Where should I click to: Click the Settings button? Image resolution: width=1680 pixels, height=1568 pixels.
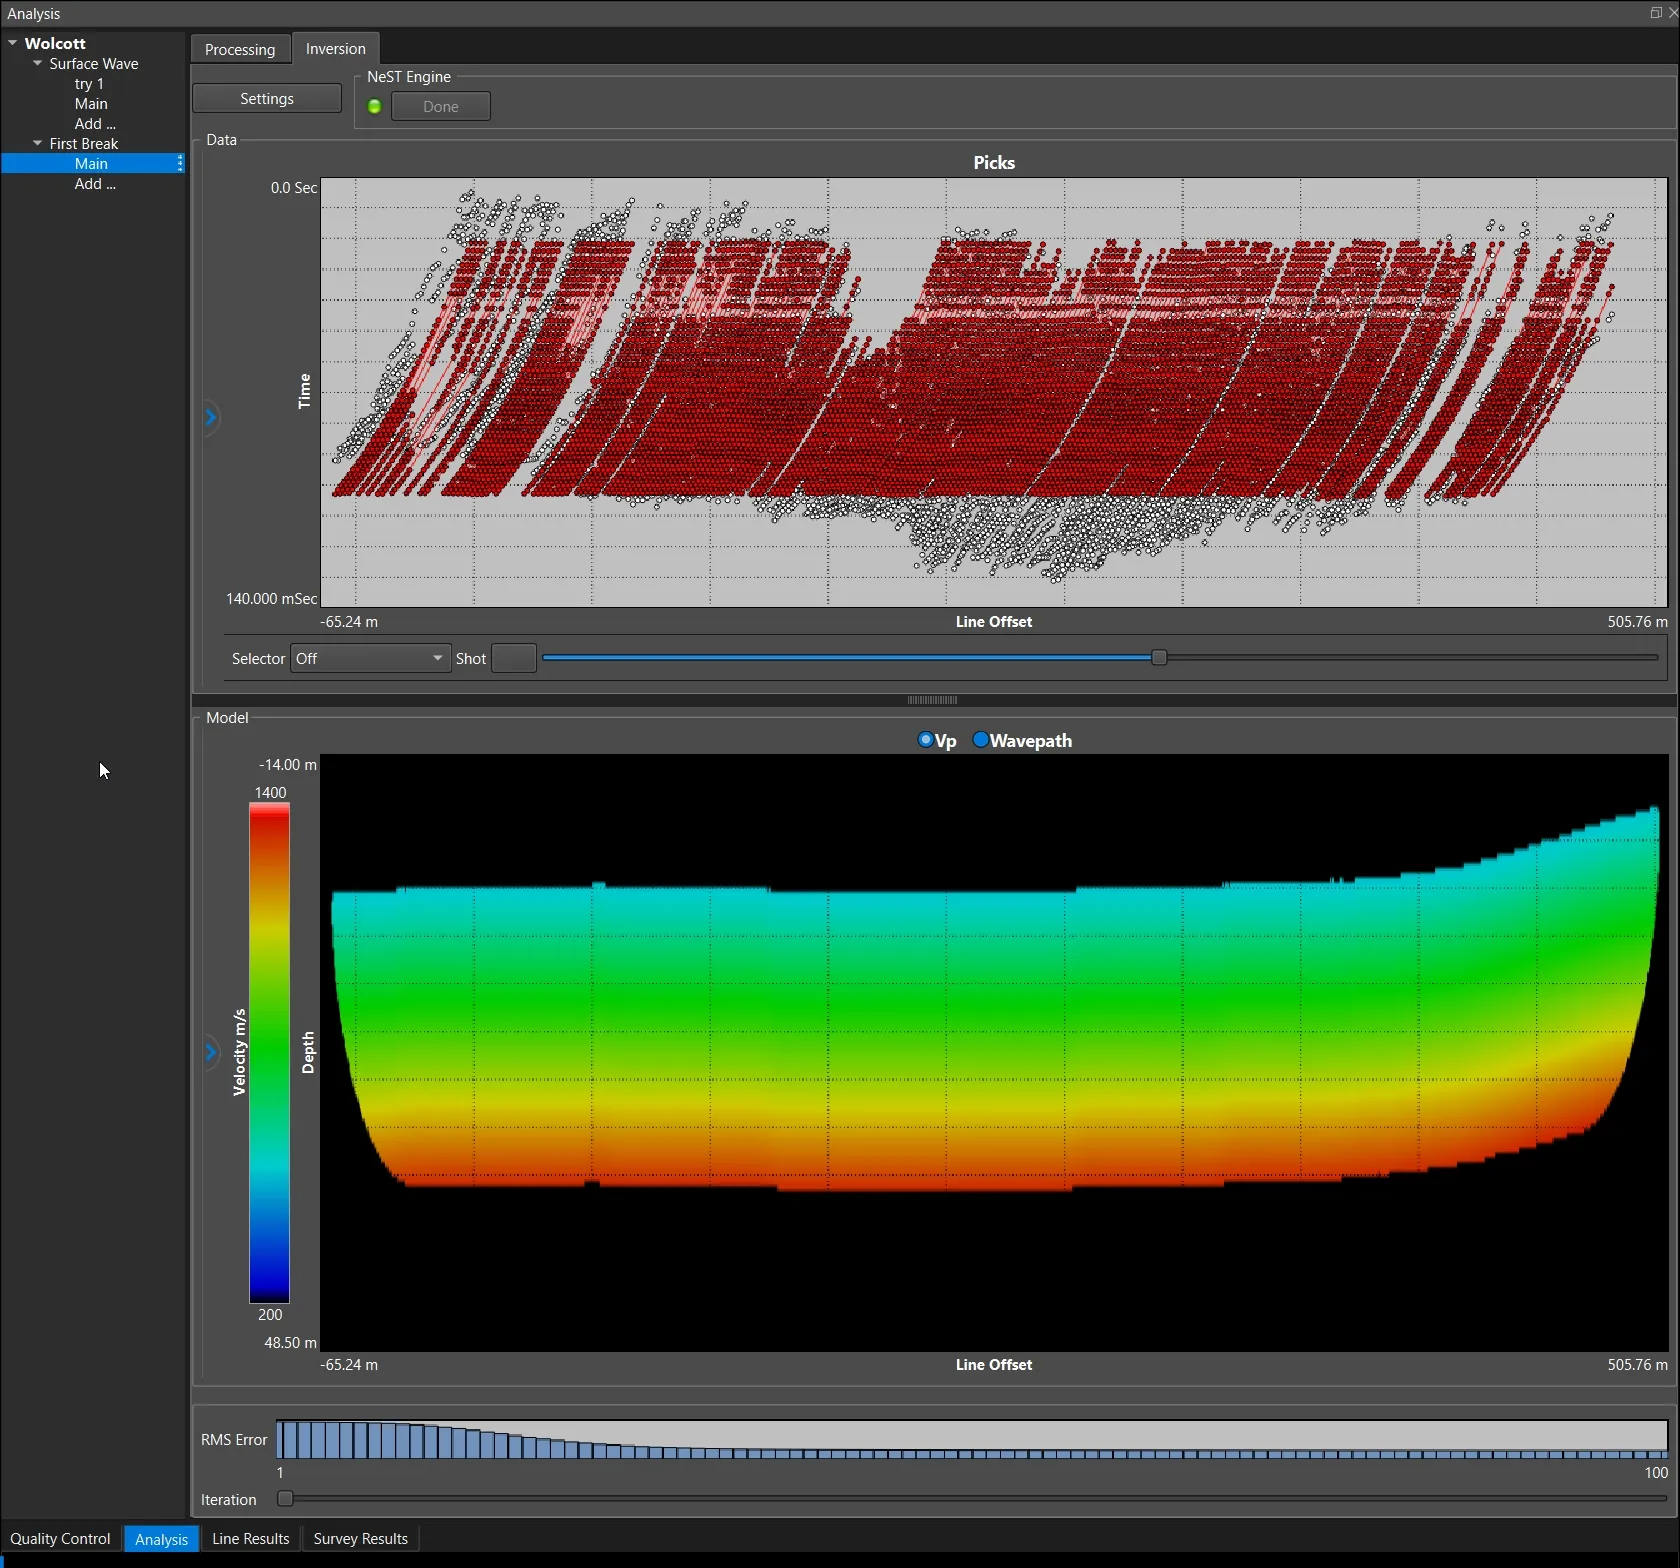(x=267, y=98)
